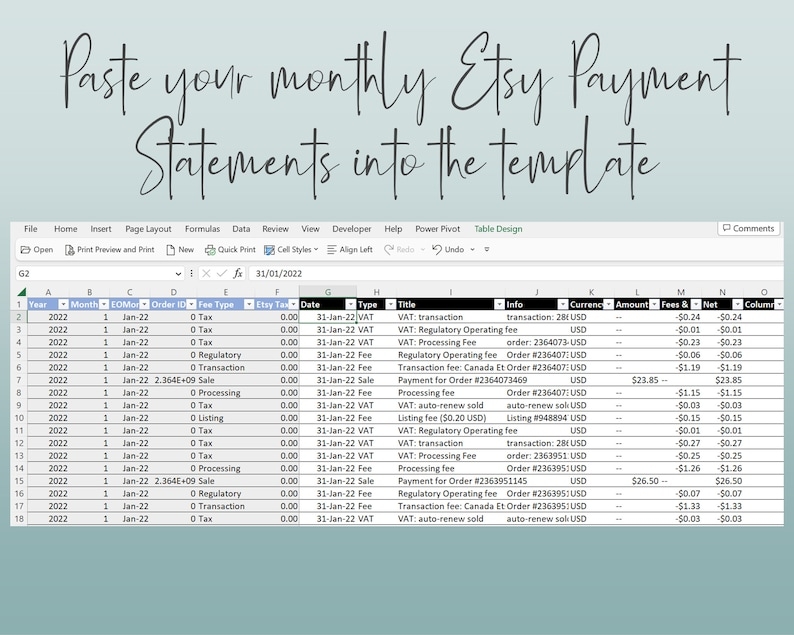Expand the Customize Quick Access Toolbar arrow
The width and height of the screenshot is (794, 635).
tap(487, 250)
